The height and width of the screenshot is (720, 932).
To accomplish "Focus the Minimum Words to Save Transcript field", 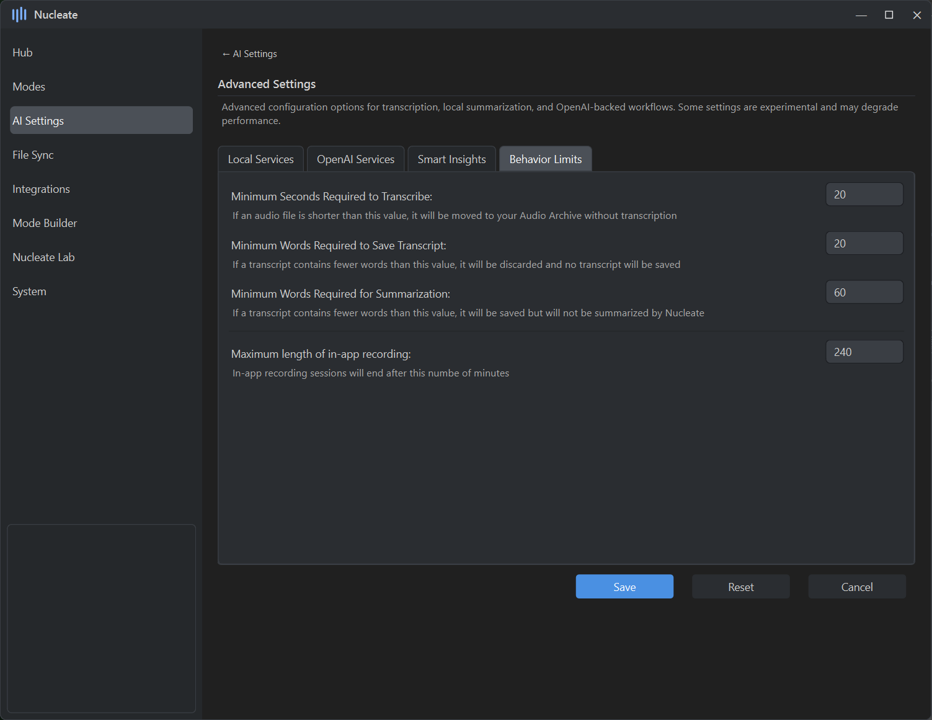I will tap(864, 244).
